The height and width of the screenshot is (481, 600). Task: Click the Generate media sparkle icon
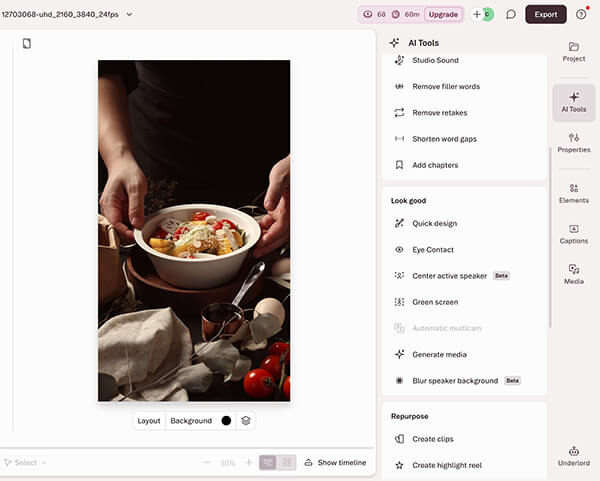399,354
